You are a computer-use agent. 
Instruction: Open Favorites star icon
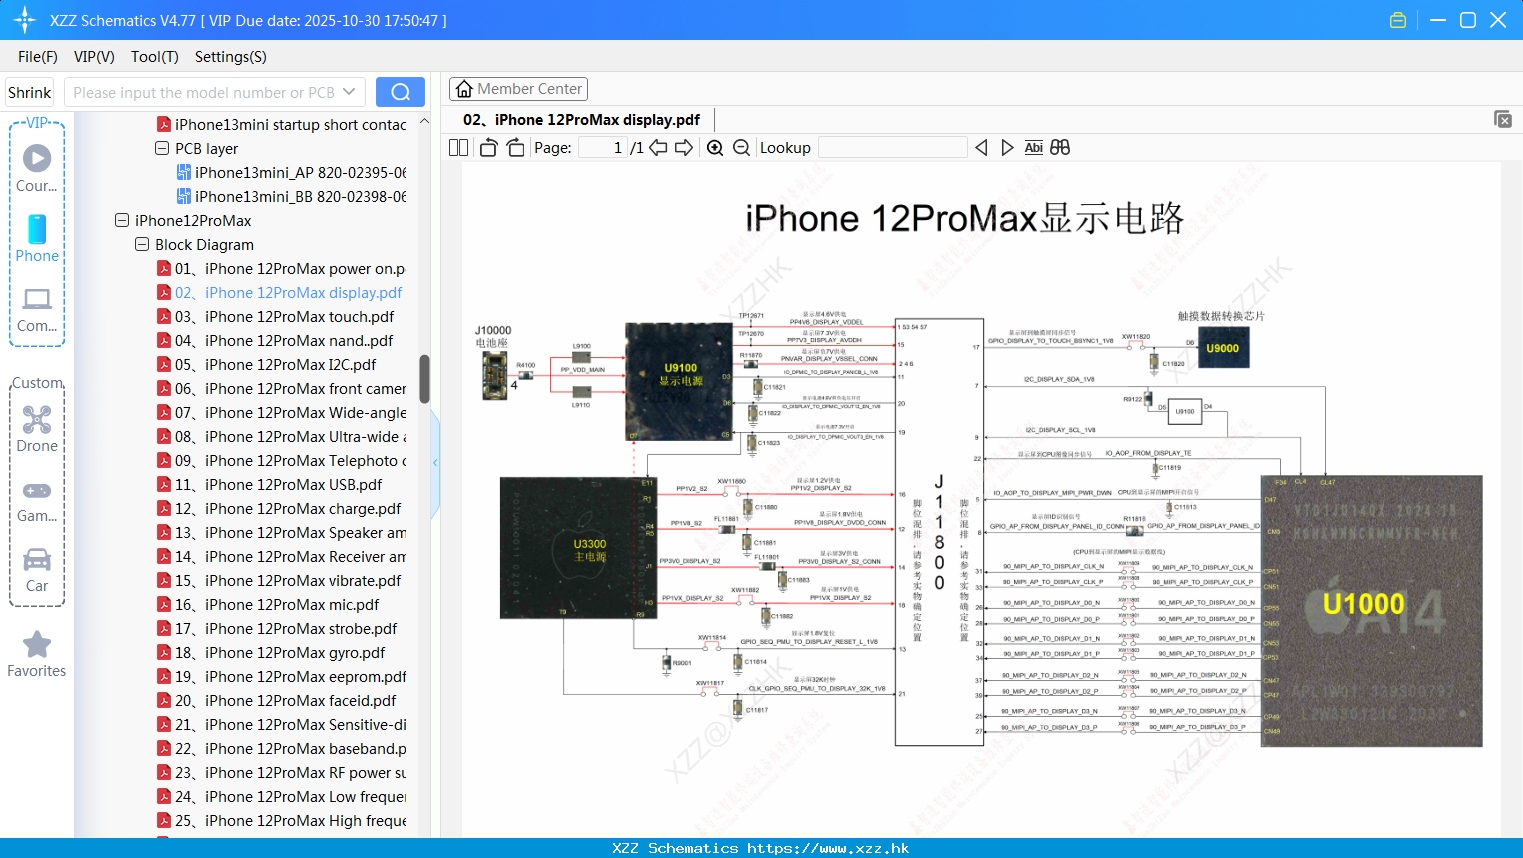pos(37,654)
